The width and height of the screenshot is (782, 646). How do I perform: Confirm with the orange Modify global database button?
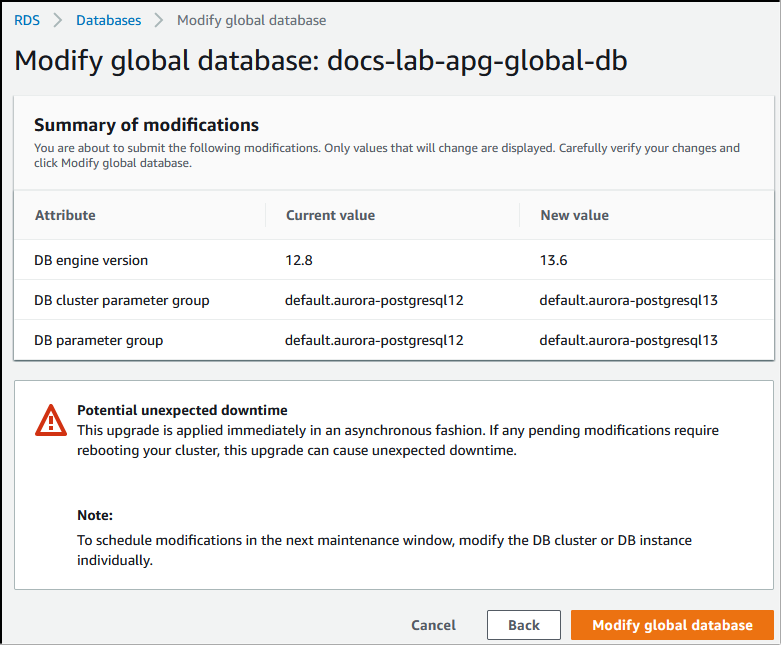click(672, 625)
